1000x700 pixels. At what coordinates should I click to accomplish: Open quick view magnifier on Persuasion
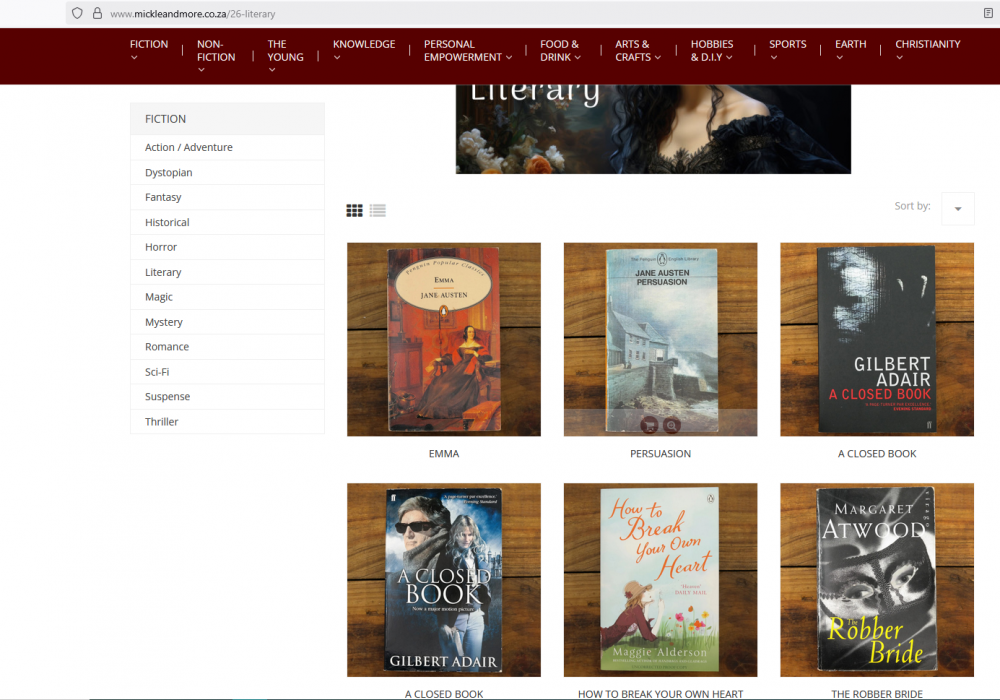671,424
